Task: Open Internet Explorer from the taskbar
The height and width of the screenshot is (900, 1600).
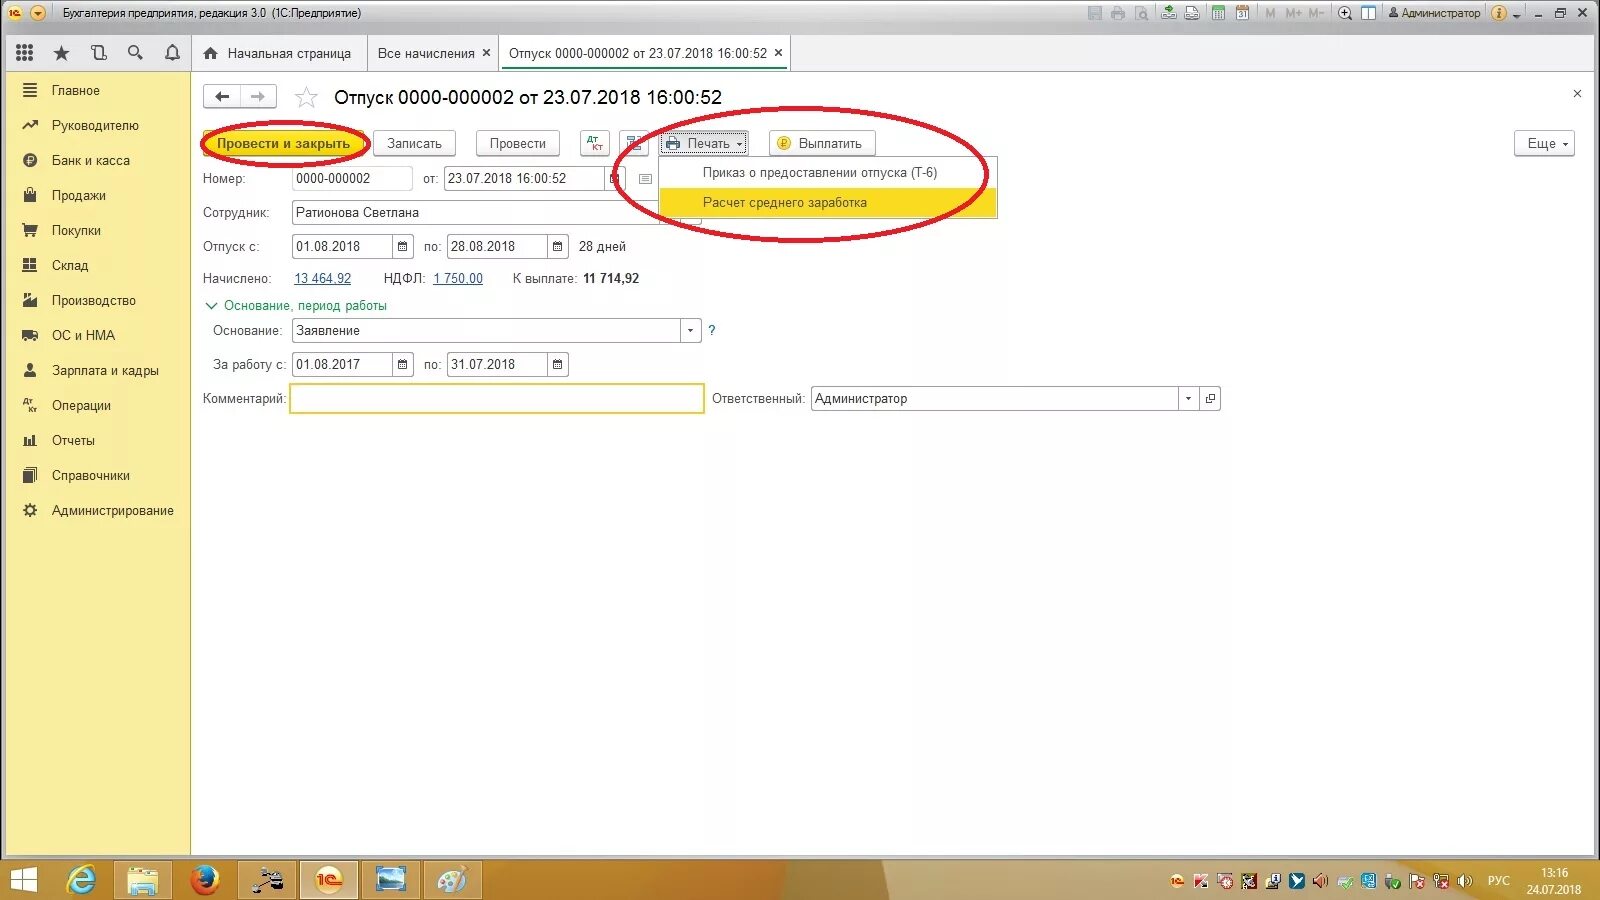Action: click(x=82, y=880)
